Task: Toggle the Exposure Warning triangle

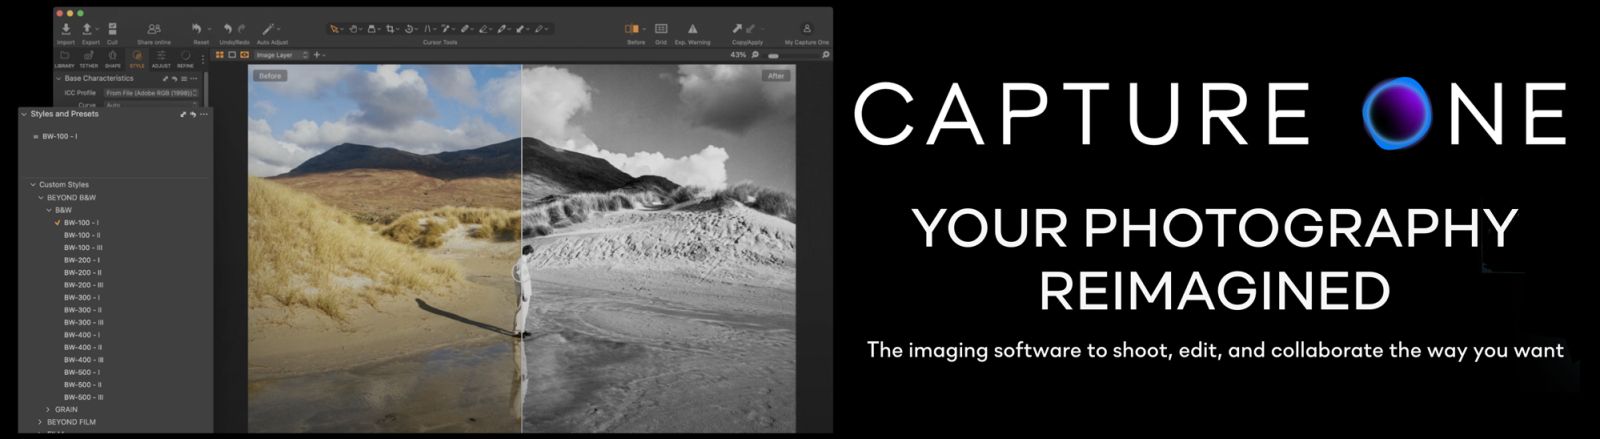Action: [x=692, y=29]
